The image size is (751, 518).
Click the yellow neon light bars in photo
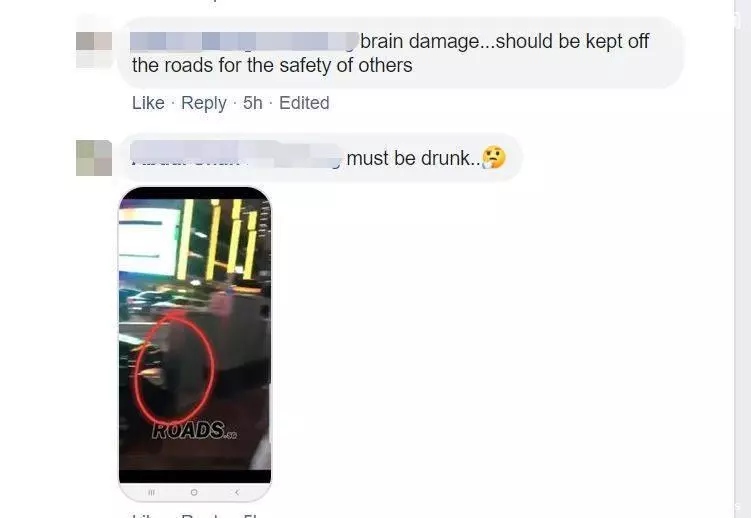[218, 239]
